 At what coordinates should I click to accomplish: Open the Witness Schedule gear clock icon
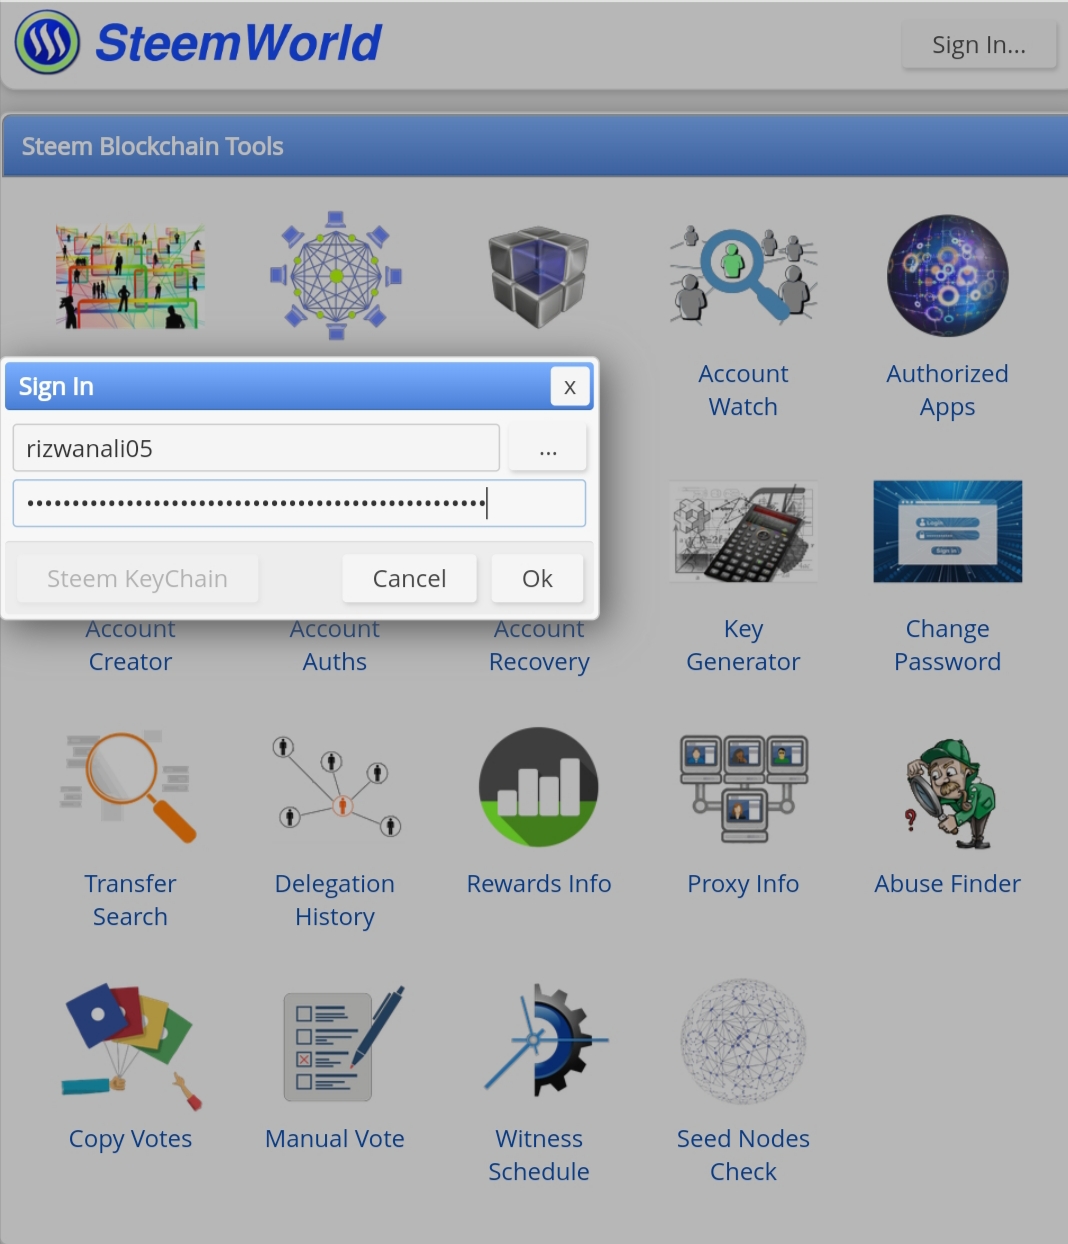(x=545, y=1040)
